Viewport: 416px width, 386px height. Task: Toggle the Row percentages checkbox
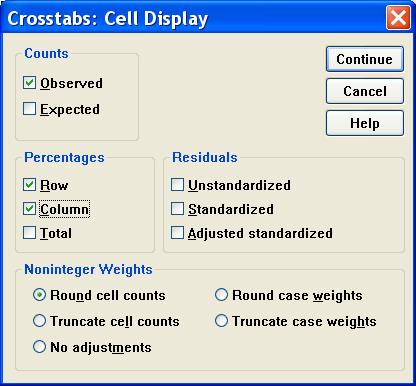(29, 185)
